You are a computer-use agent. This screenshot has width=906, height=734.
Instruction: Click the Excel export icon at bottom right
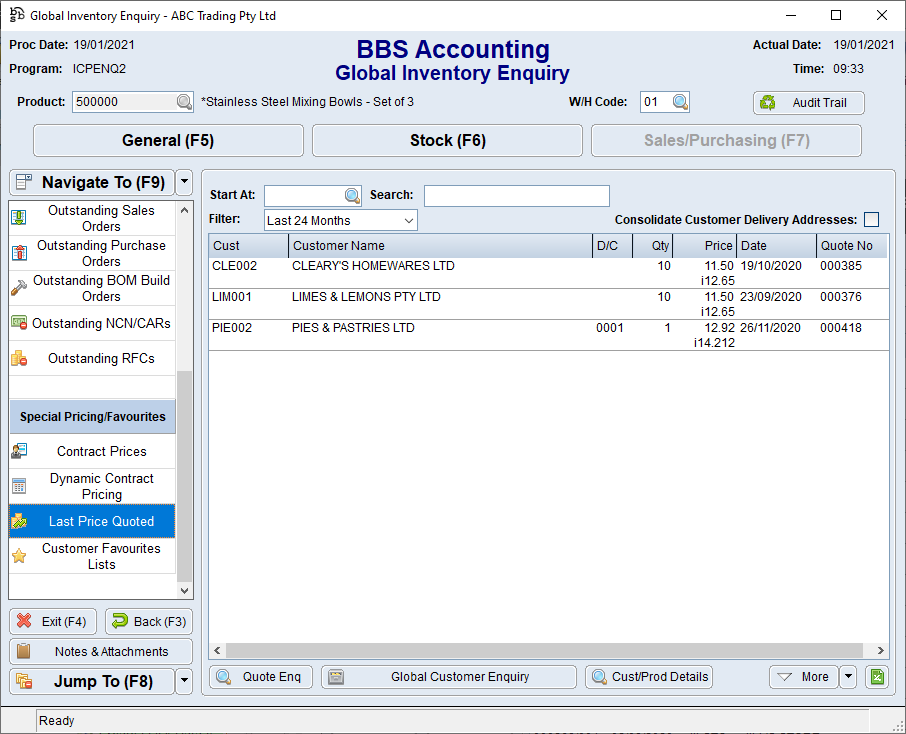[x=876, y=677]
